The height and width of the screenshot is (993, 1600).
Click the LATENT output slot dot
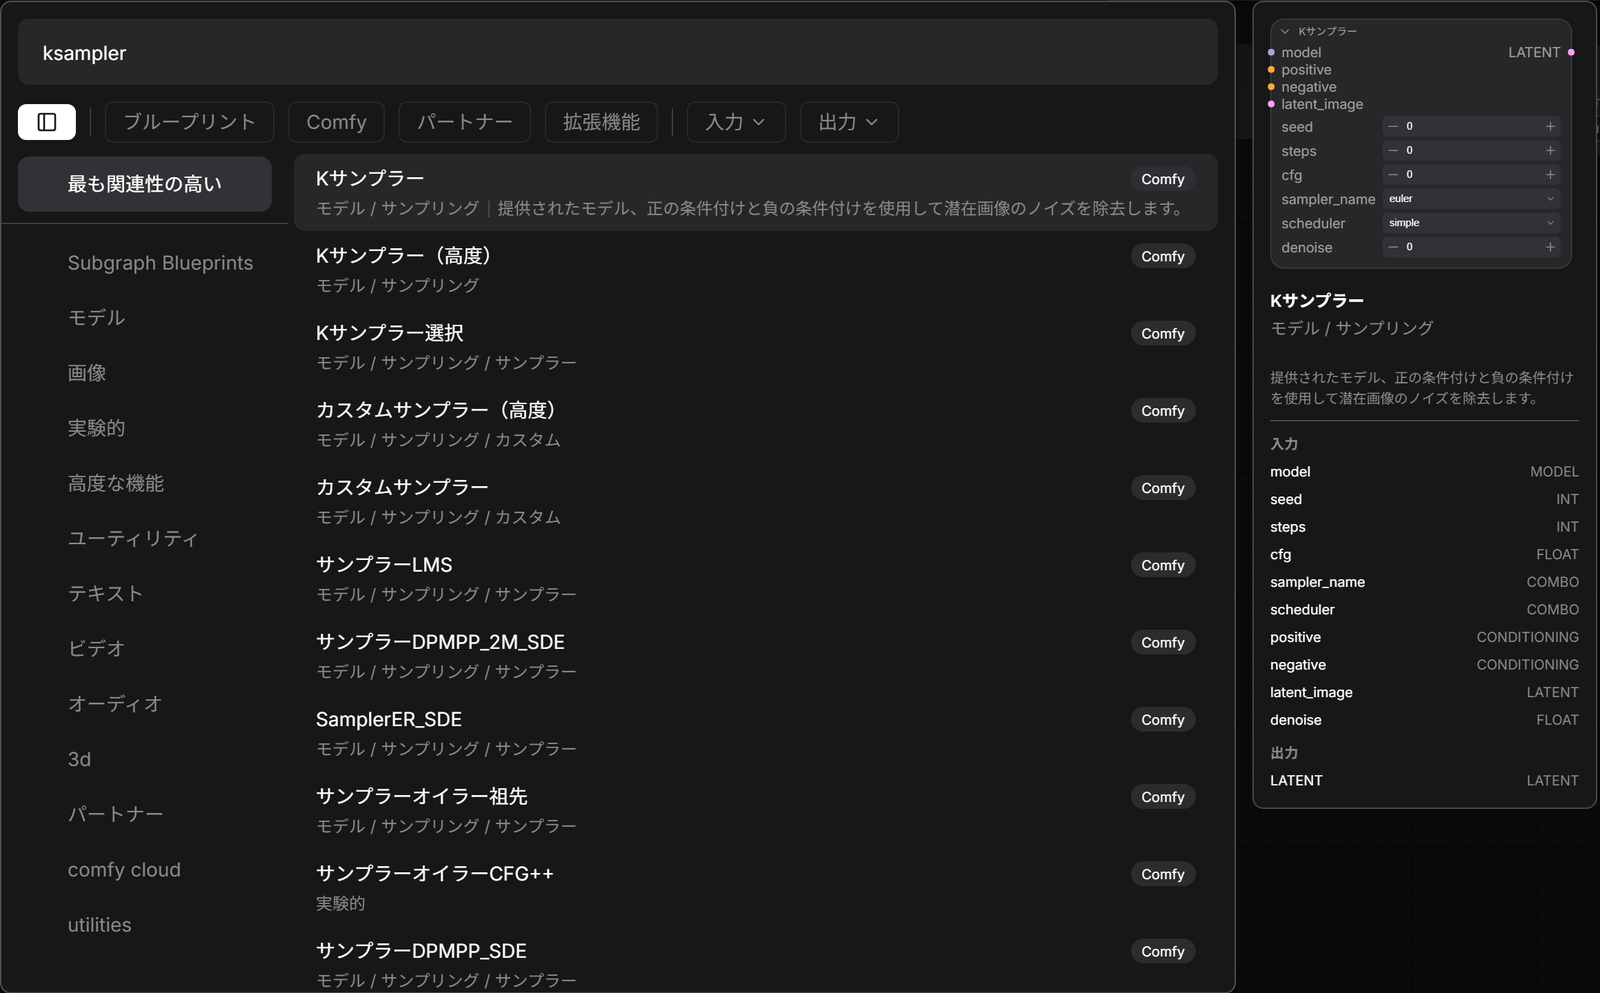point(1571,52)
